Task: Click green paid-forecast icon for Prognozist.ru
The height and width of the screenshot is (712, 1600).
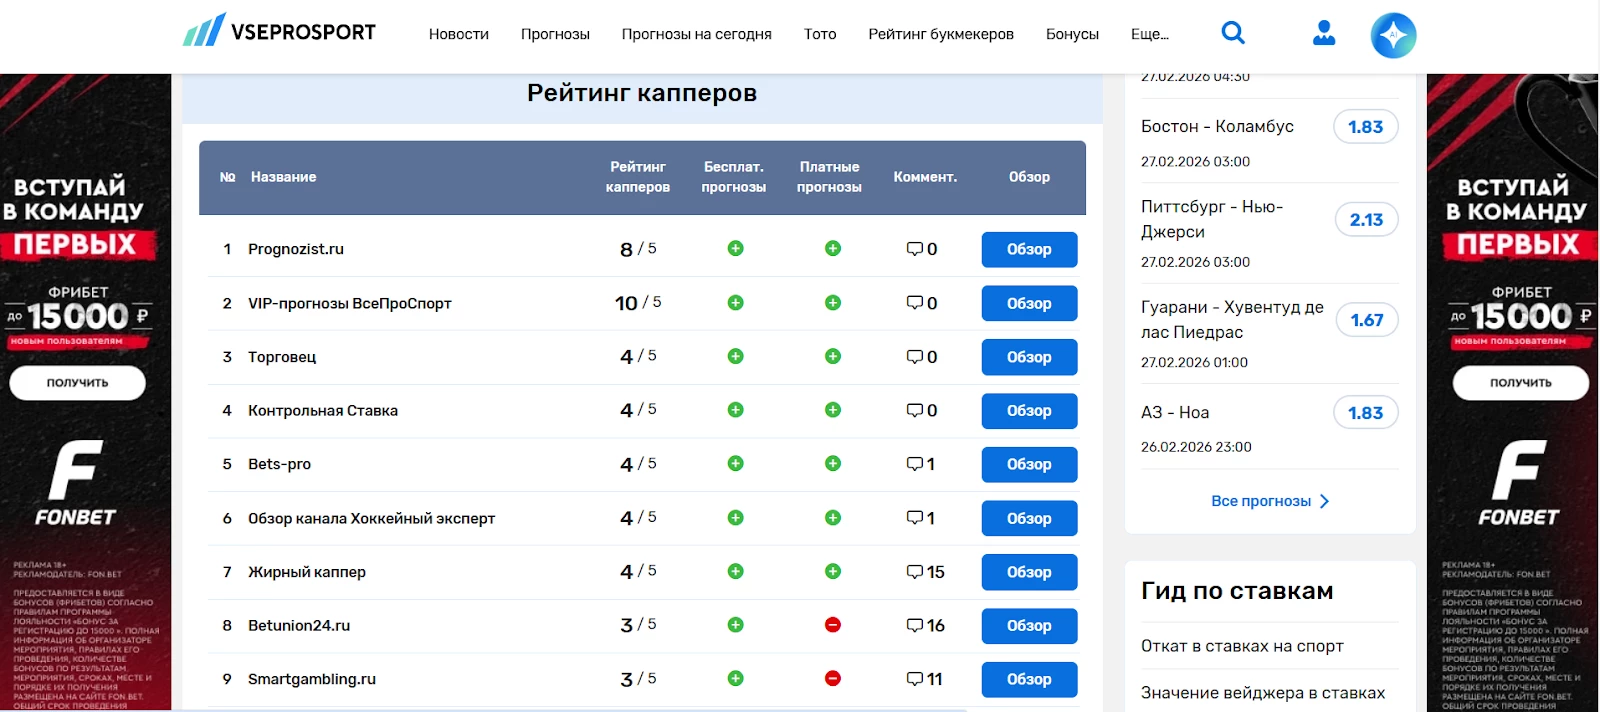Action: point(832,248)
